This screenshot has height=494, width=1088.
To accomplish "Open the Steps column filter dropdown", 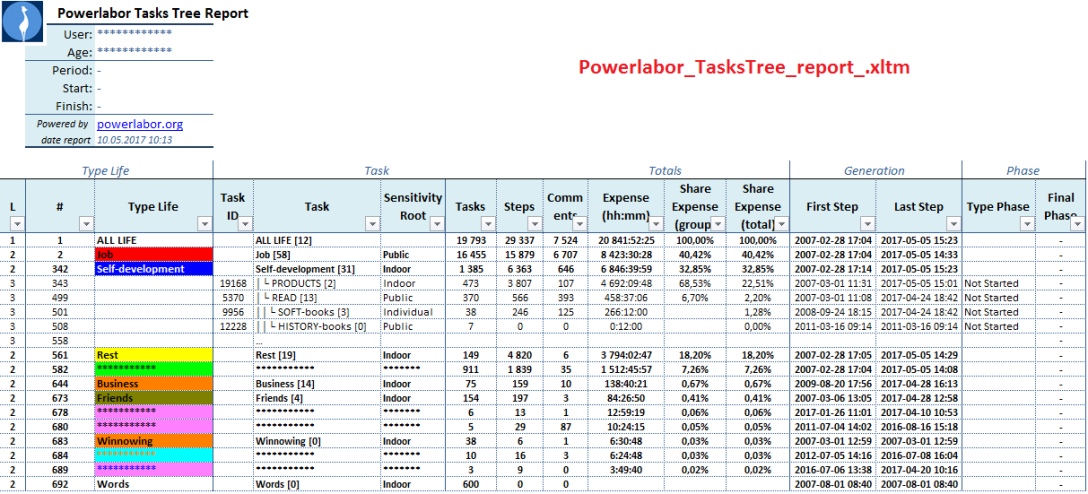I will pyautogui.click(x=534, y=224).
